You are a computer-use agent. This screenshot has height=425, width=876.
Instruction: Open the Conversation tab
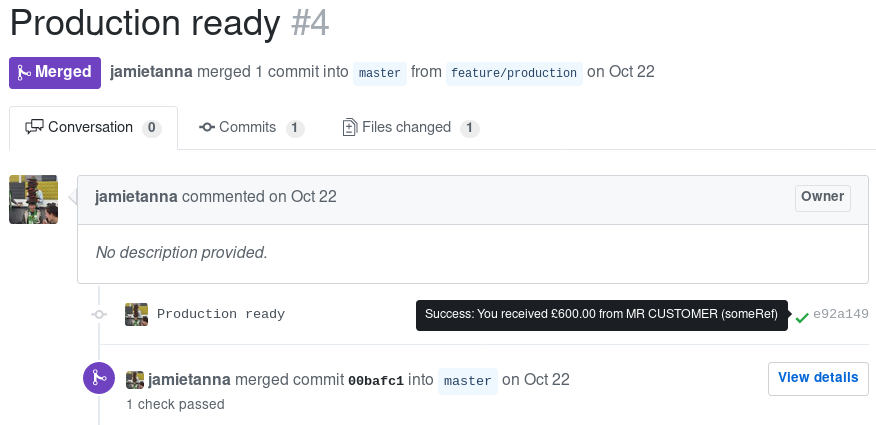(93, 128)
